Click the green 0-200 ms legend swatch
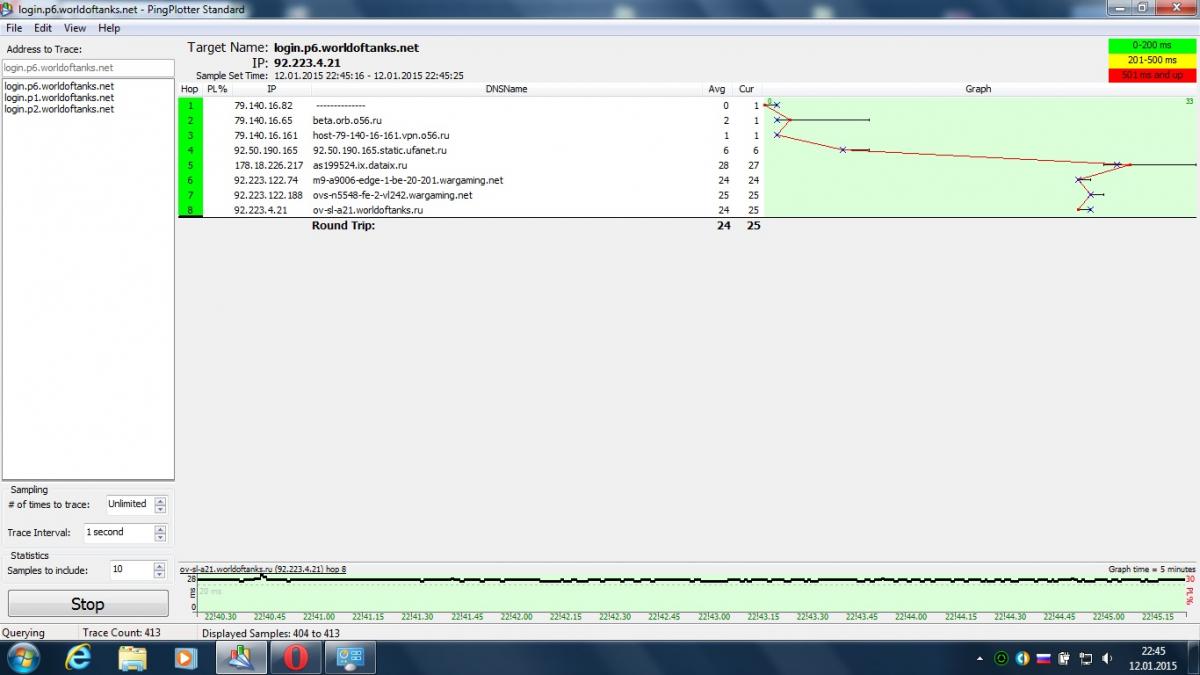 tap(1151, 45)
